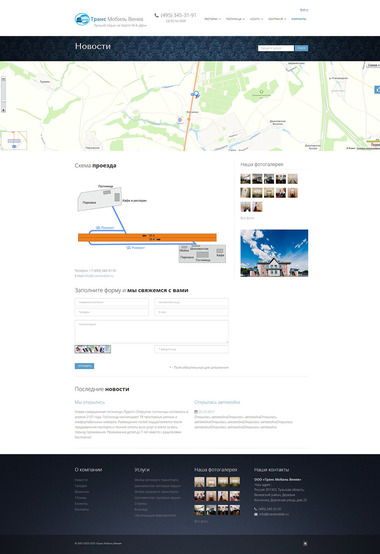Click the Стоянка link in the footer
Screen dimensions: 380x554
141,503
